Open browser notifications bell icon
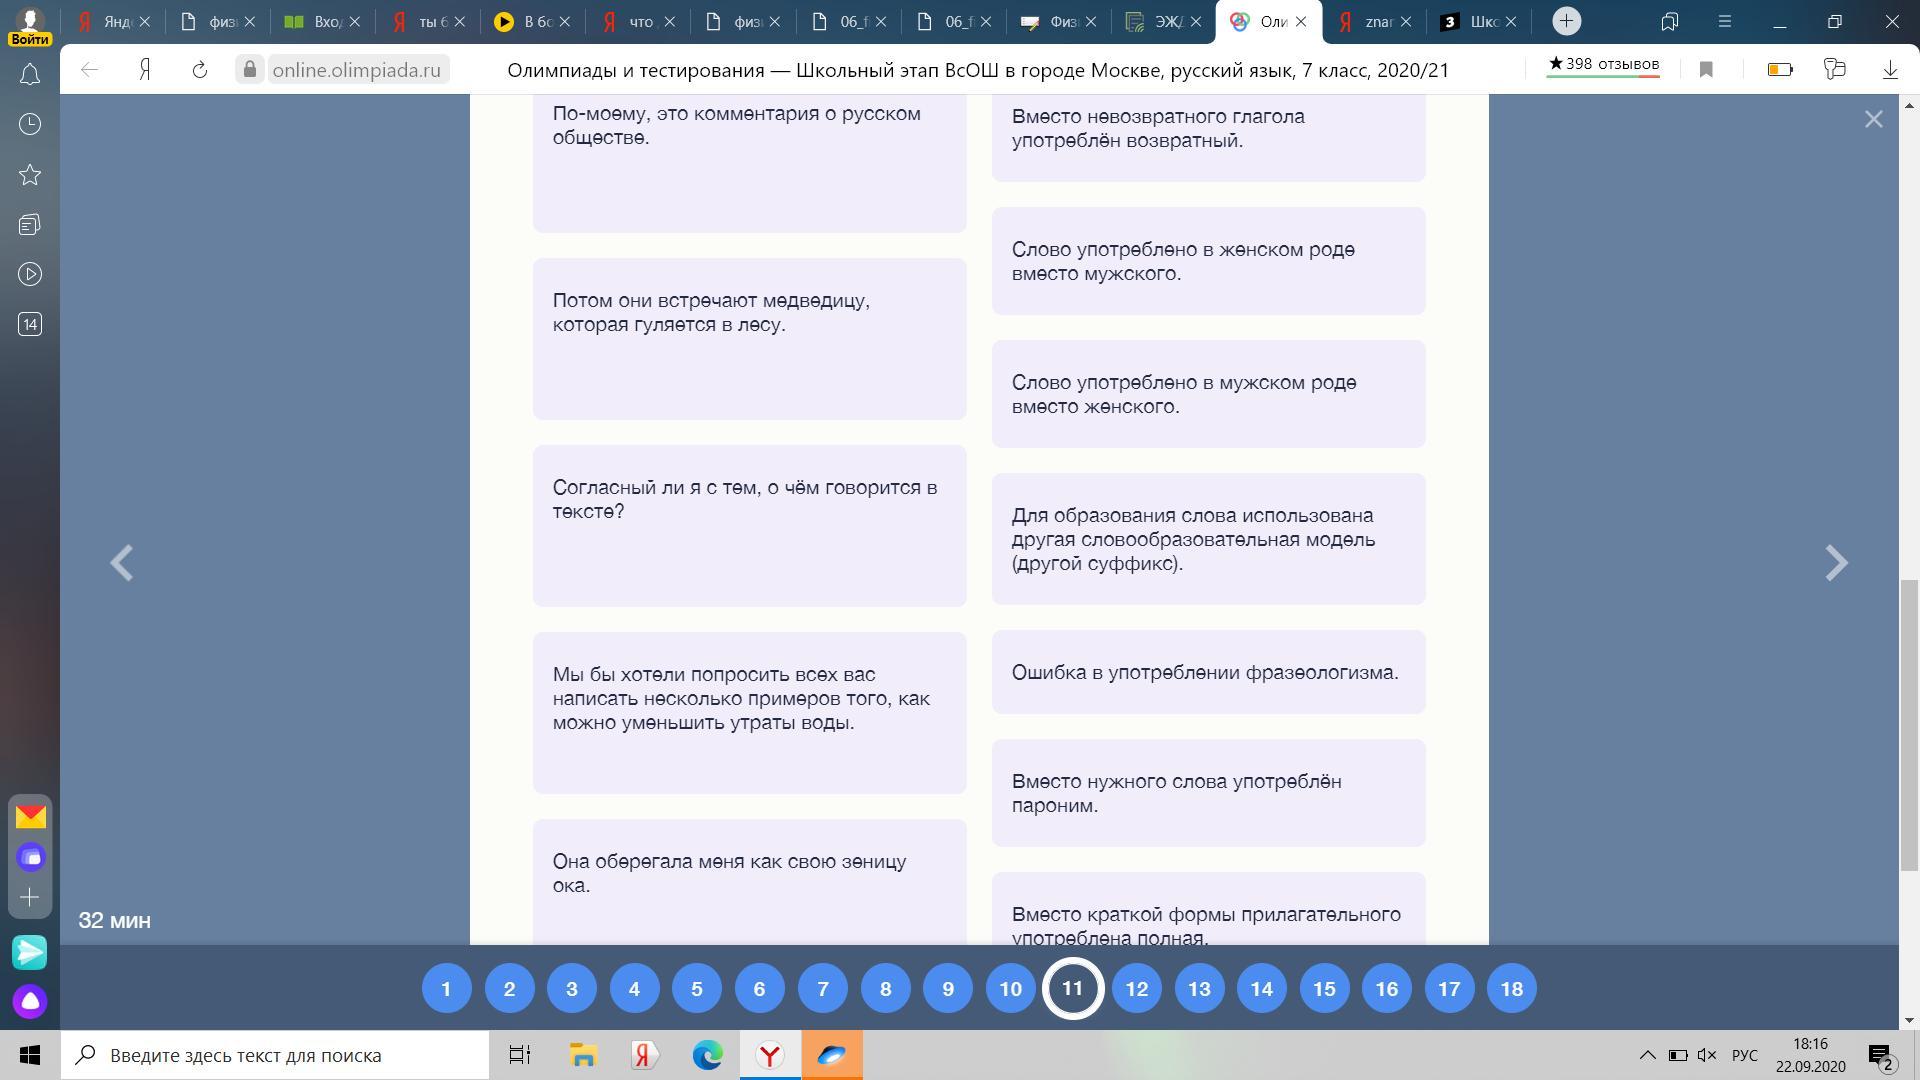1920x1080 pixels. coord(30,75)
